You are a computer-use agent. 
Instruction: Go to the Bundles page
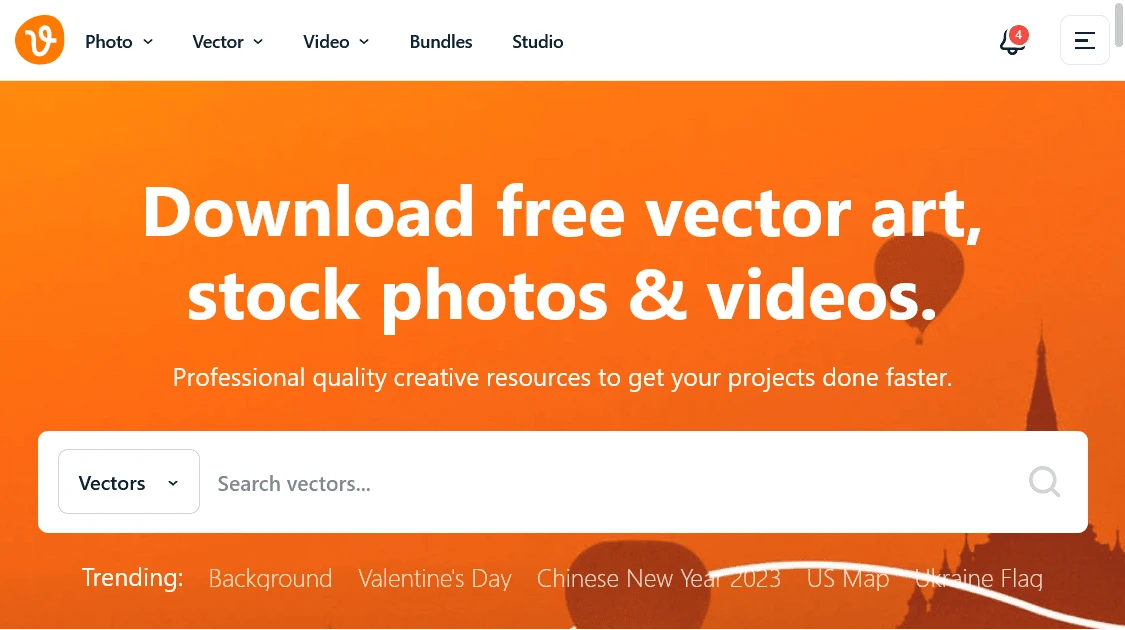point(441,42)
